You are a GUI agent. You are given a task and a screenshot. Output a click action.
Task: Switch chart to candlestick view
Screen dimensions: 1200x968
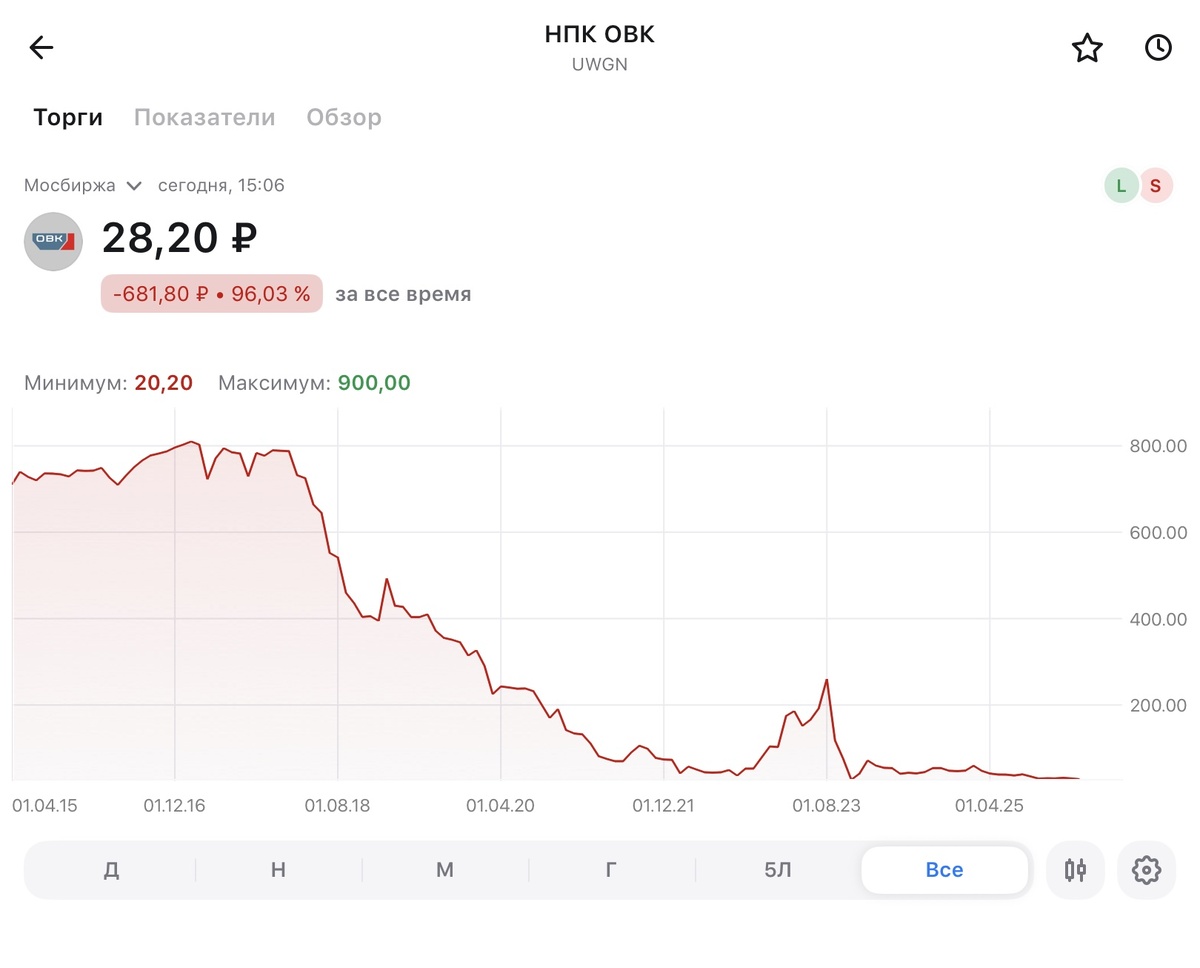[1075, 870]
